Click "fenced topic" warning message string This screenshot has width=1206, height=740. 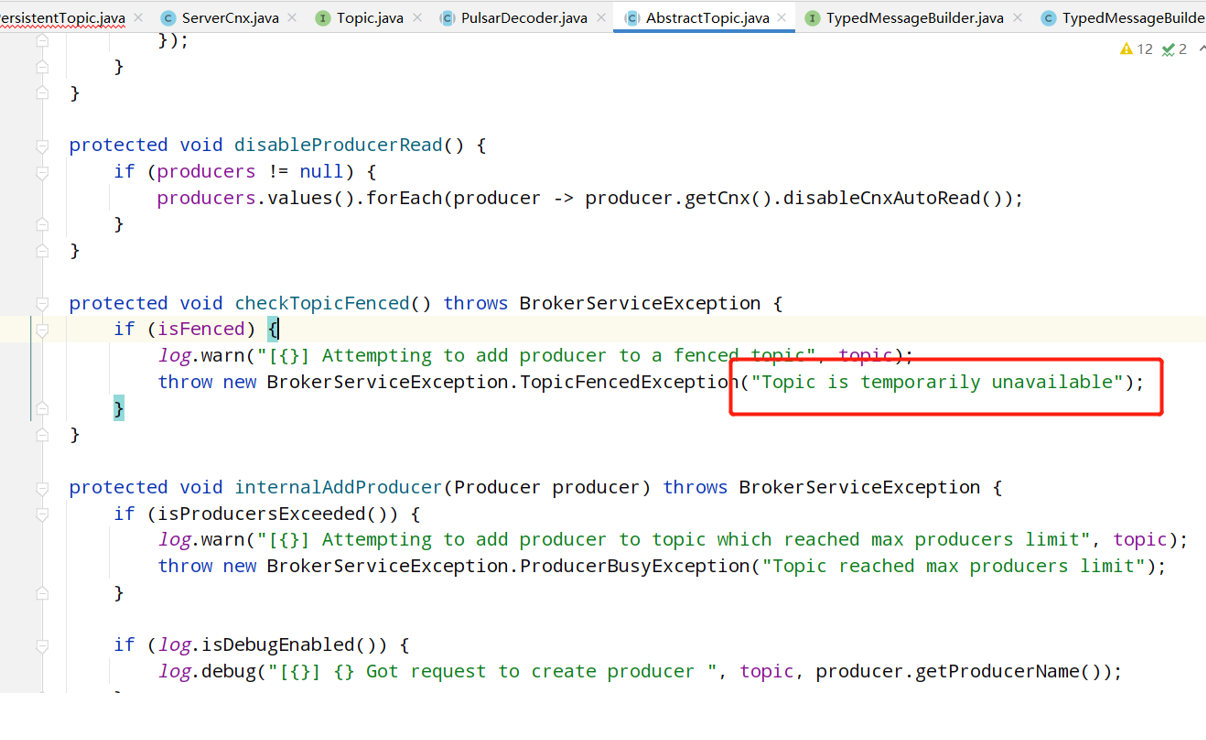[x=536, y=356]
